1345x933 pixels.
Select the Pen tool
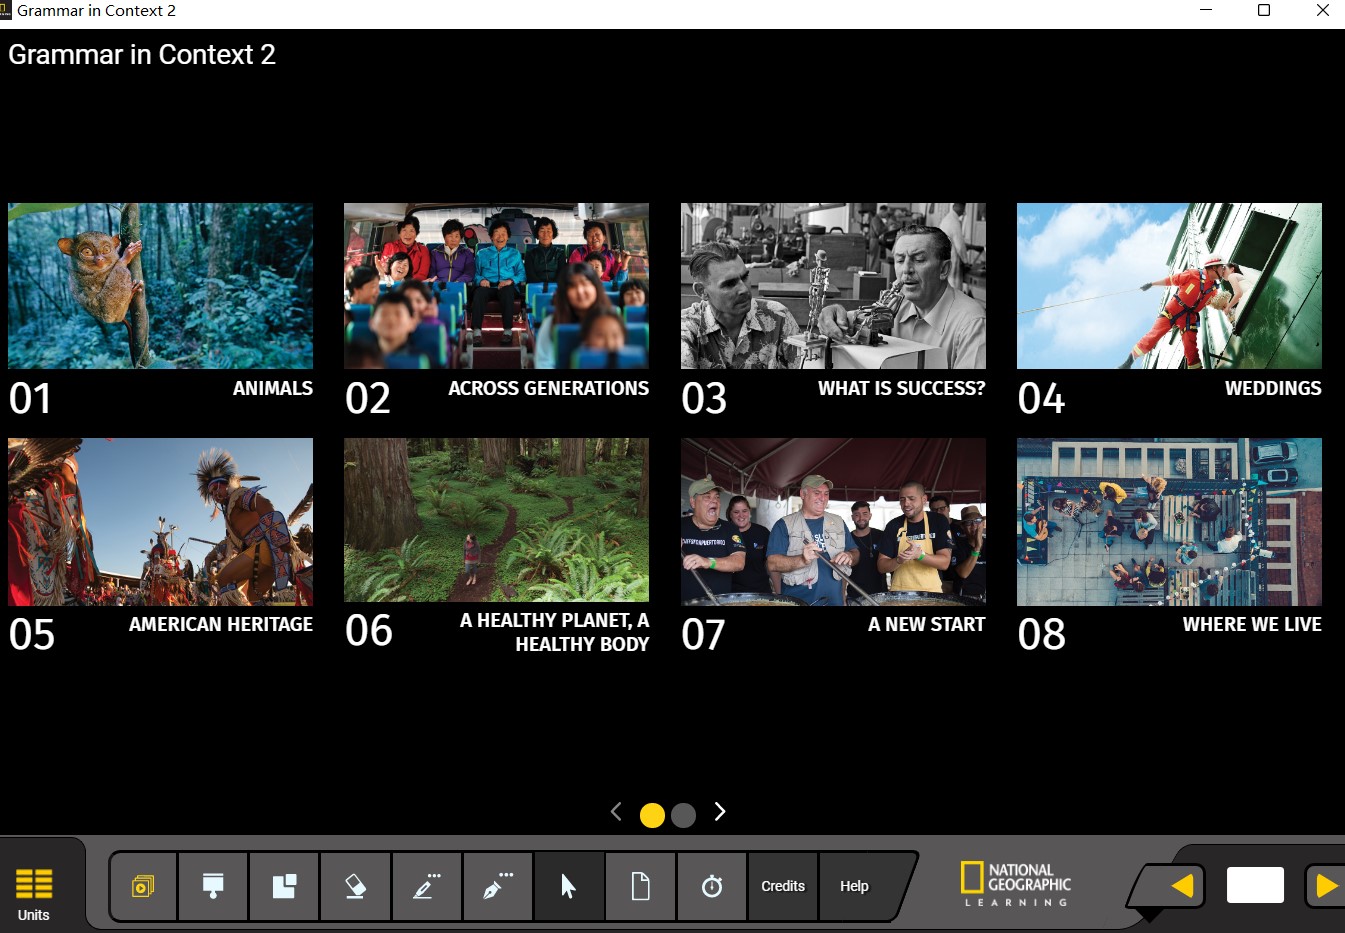(498, 886)
